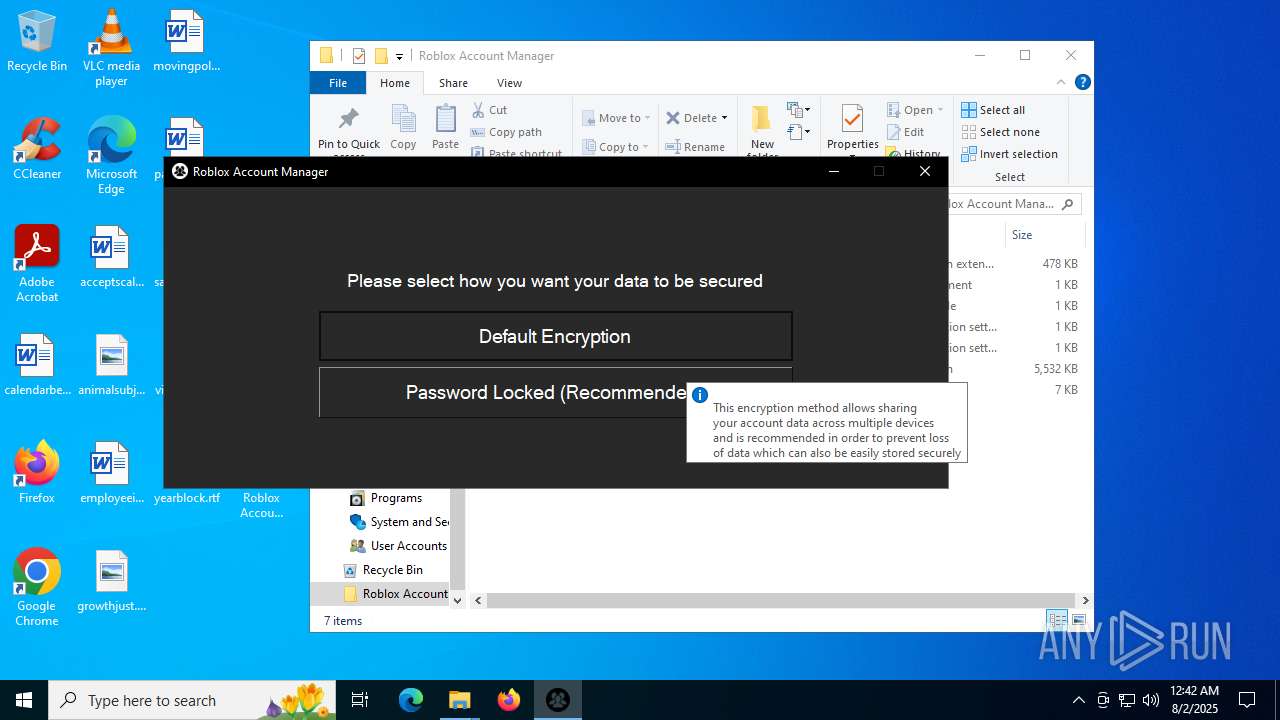Switch to Details view icon in status bar
This screenshot has width=1280, height=720.
[x=1057, y=621]
